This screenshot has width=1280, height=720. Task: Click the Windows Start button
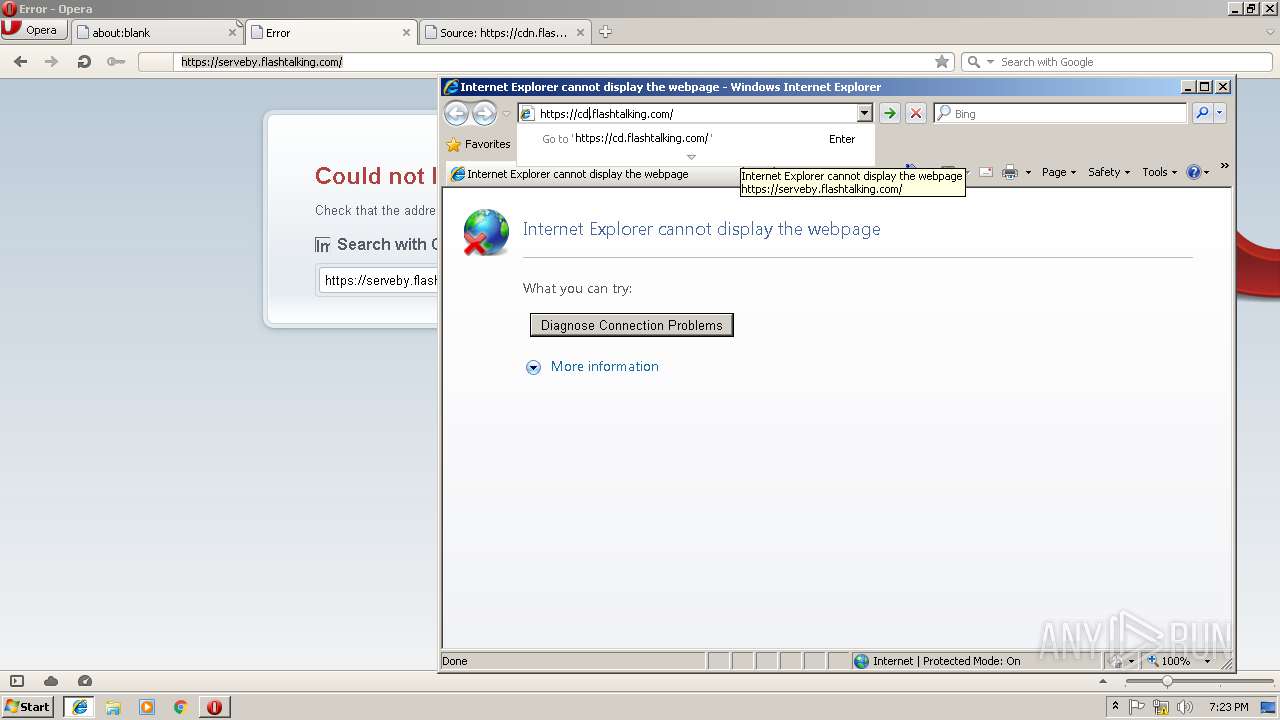(x=28, y=706)
